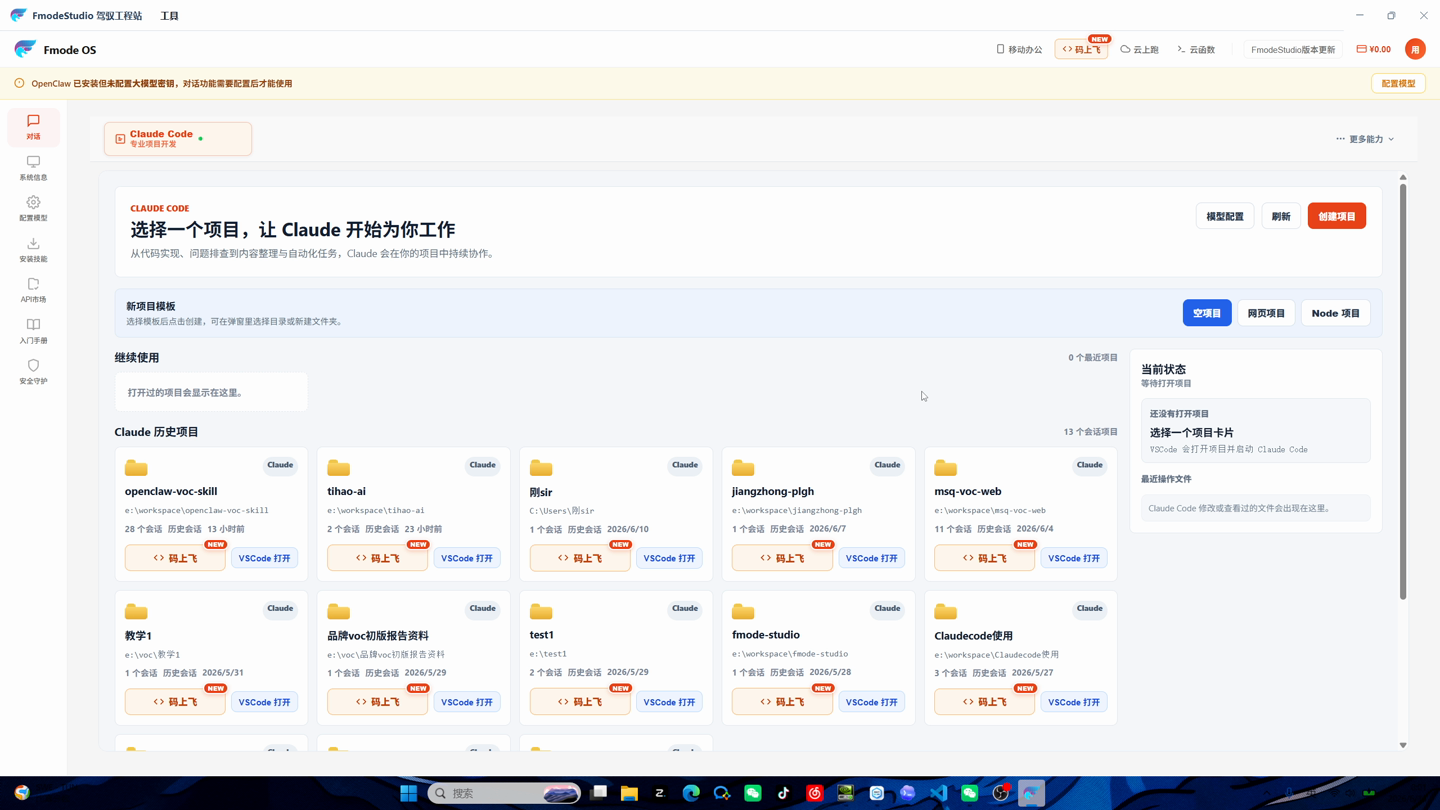
Task: Click VSCode 打开 for jiangzhong-plgh
Action: 872,558
